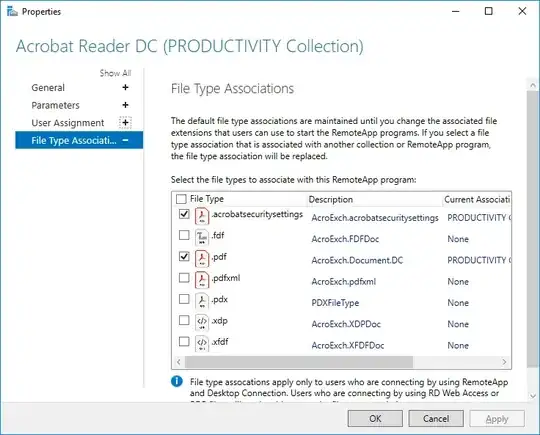
Task: Open the Parameters section
Action: (55, 105)
